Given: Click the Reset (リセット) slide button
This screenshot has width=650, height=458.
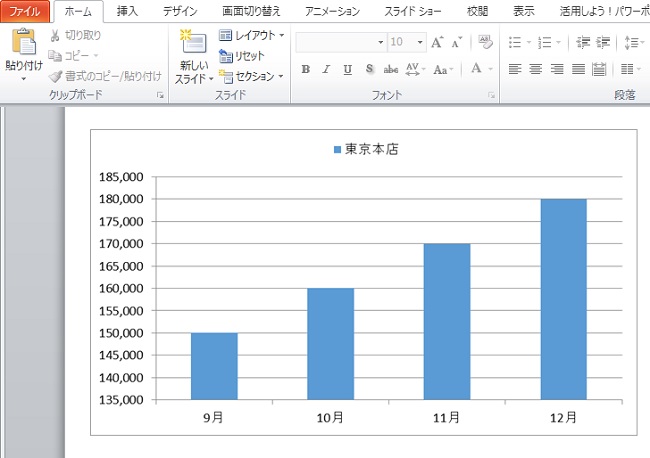Looking at the screenshot, I should [242, 56].
